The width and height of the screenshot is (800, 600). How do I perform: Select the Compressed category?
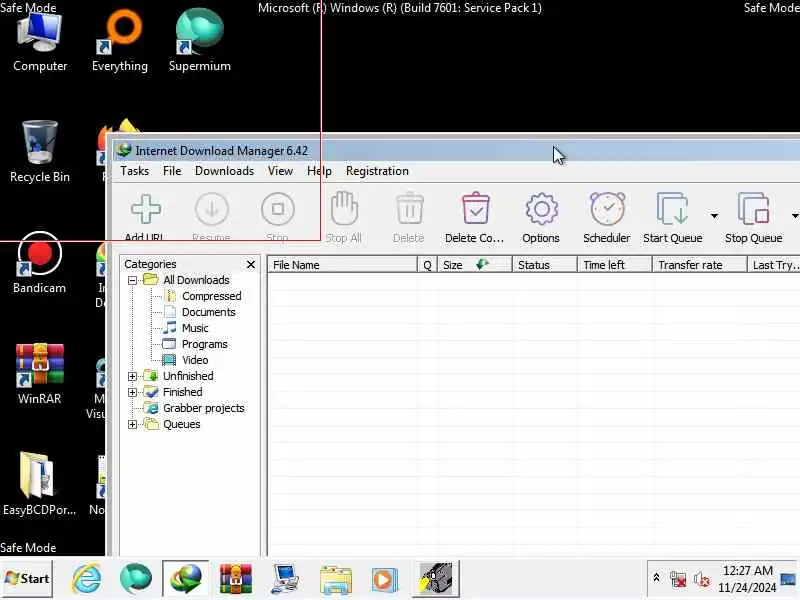(x=212, y=296)
